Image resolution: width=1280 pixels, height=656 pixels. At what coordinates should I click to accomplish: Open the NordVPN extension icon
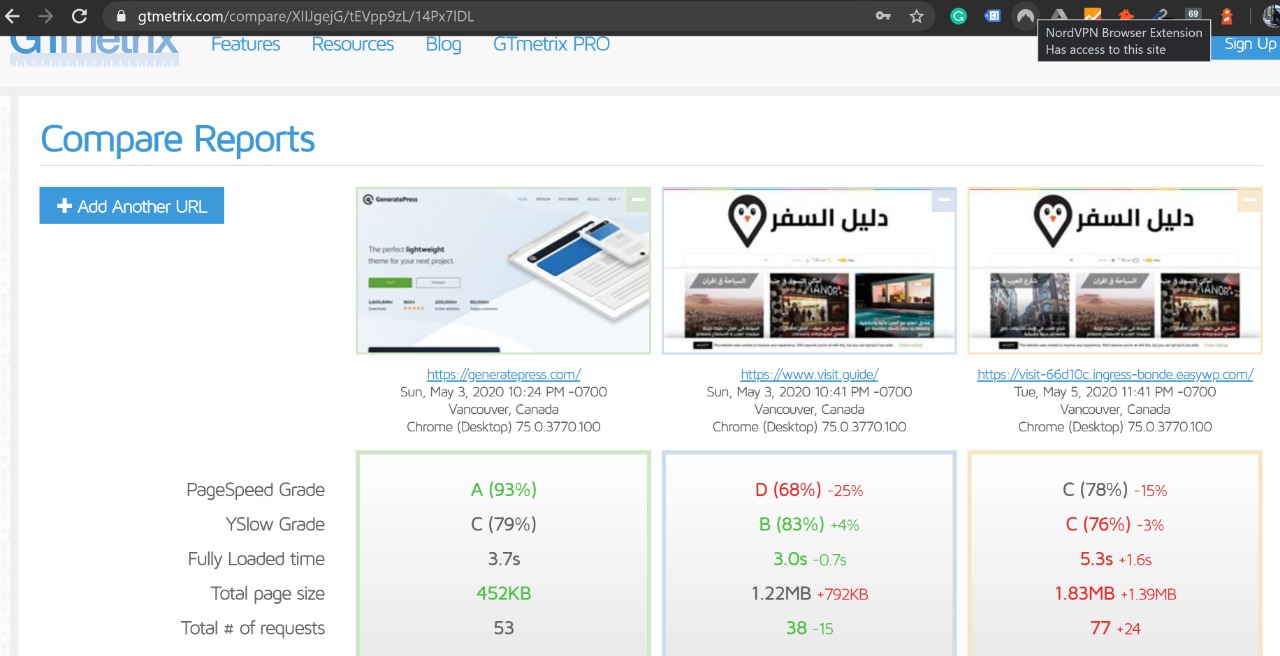1025,16
